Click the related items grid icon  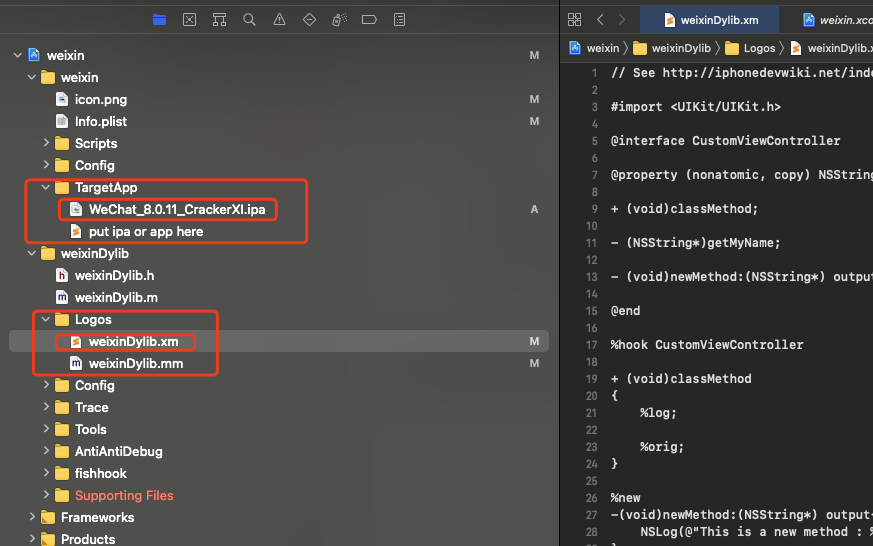574,19
